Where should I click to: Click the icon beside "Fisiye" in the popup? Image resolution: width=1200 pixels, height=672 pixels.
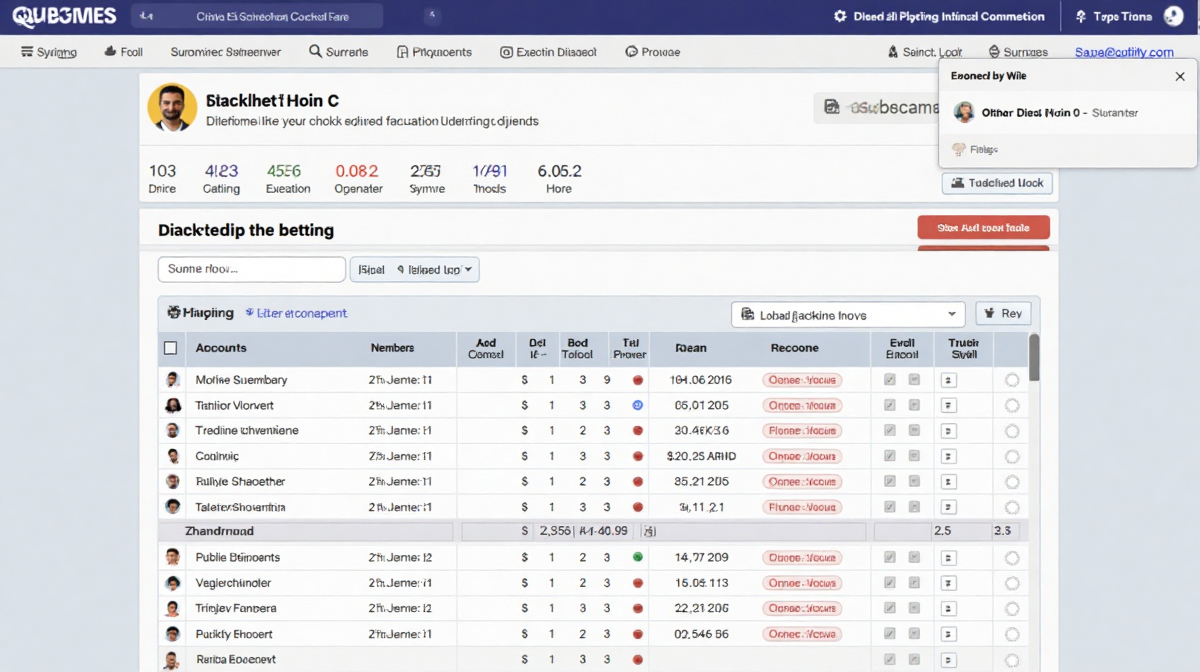pos(958,149)
